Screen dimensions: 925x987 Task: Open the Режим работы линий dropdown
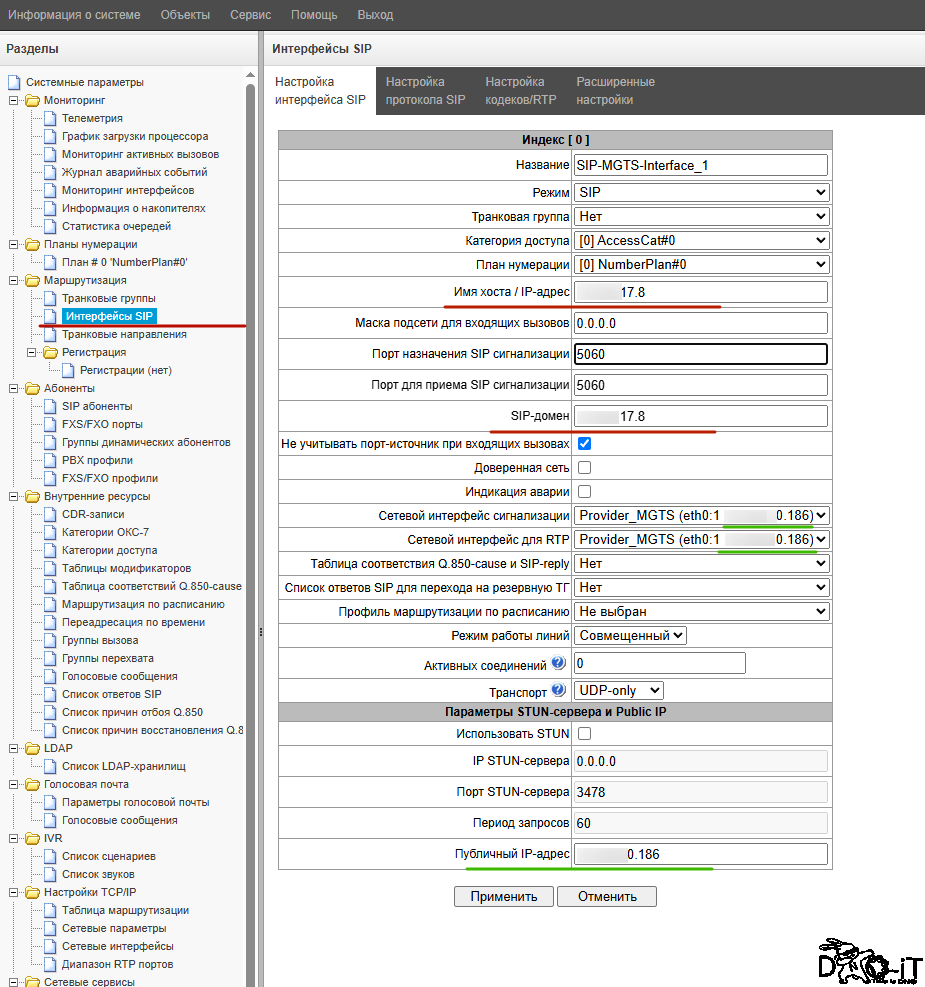tap(631, 636)
